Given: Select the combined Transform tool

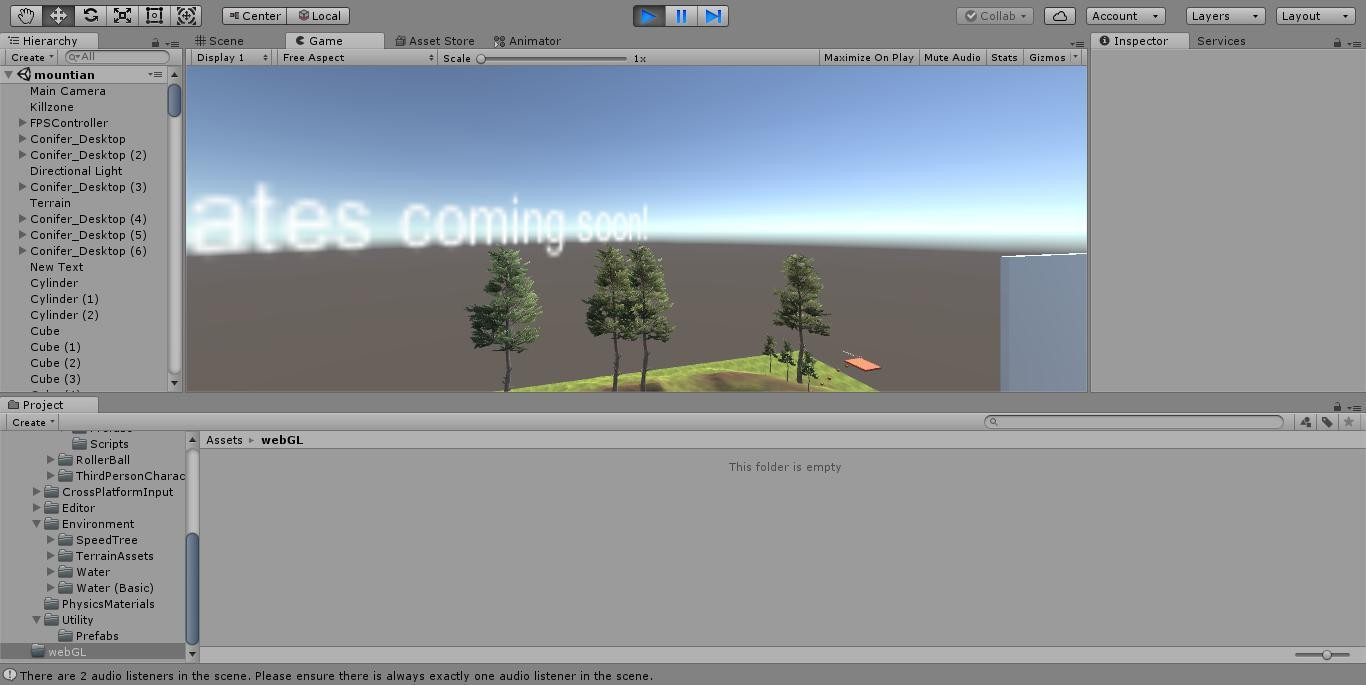Looking at the screenshot, I should click(x=186, y=16).
